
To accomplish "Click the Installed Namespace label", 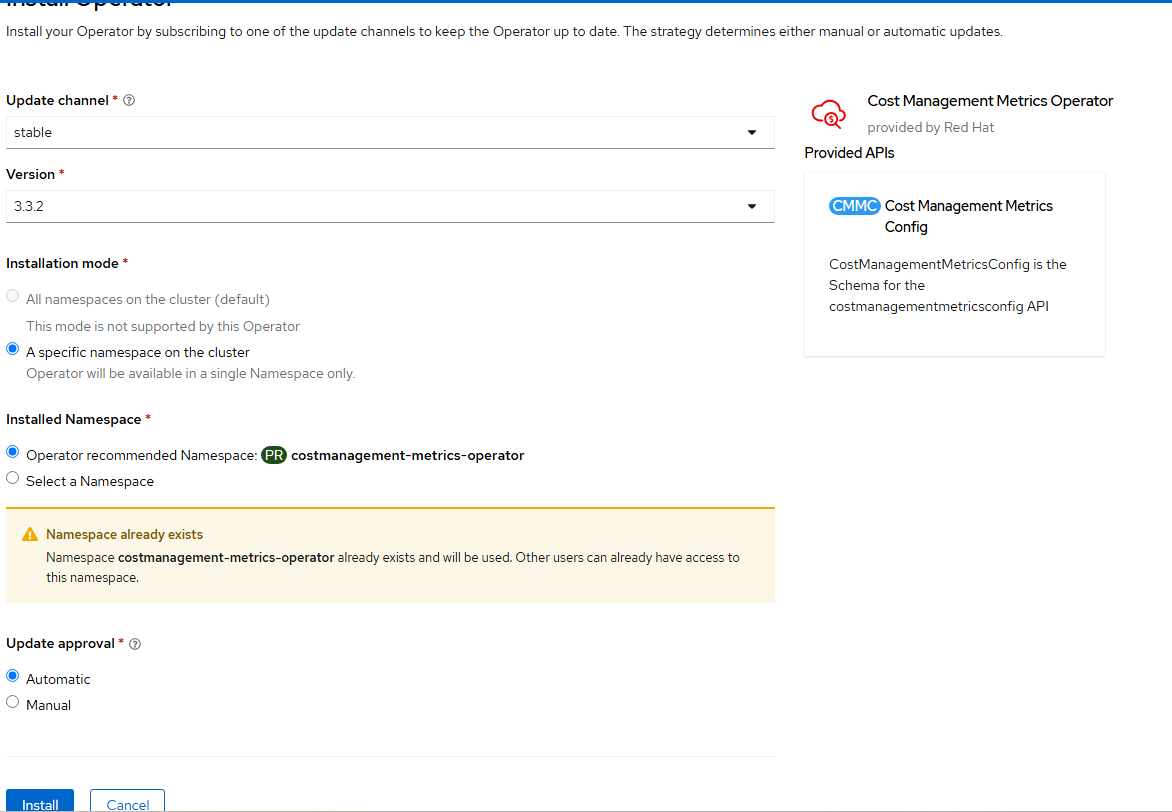I will (x=73, y=419).
